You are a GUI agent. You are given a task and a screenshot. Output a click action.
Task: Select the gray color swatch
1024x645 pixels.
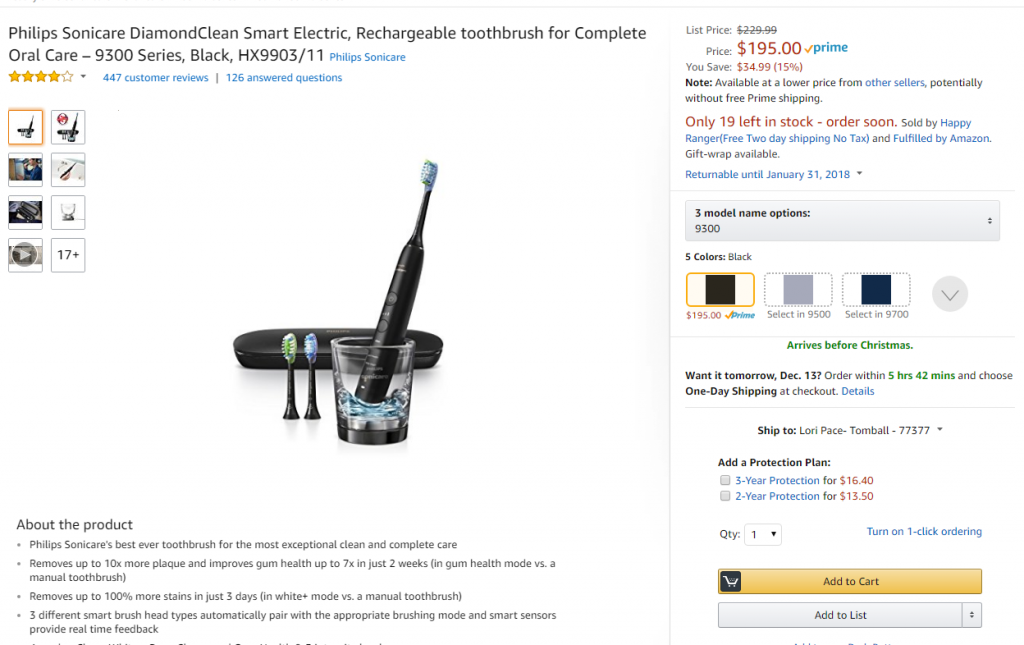798,290
